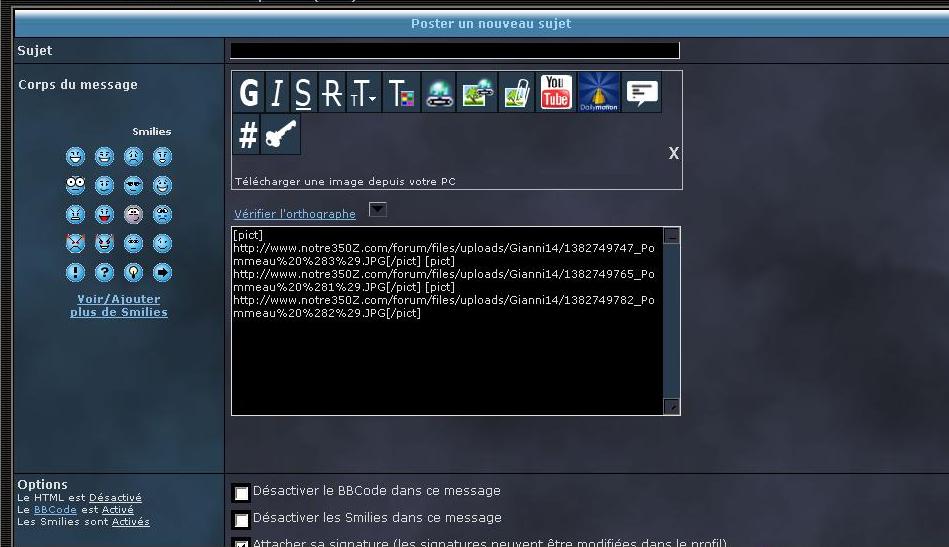
Task: Expand the dropdown next to spell check
Action: pyautogui.click(x=377, y=210)
